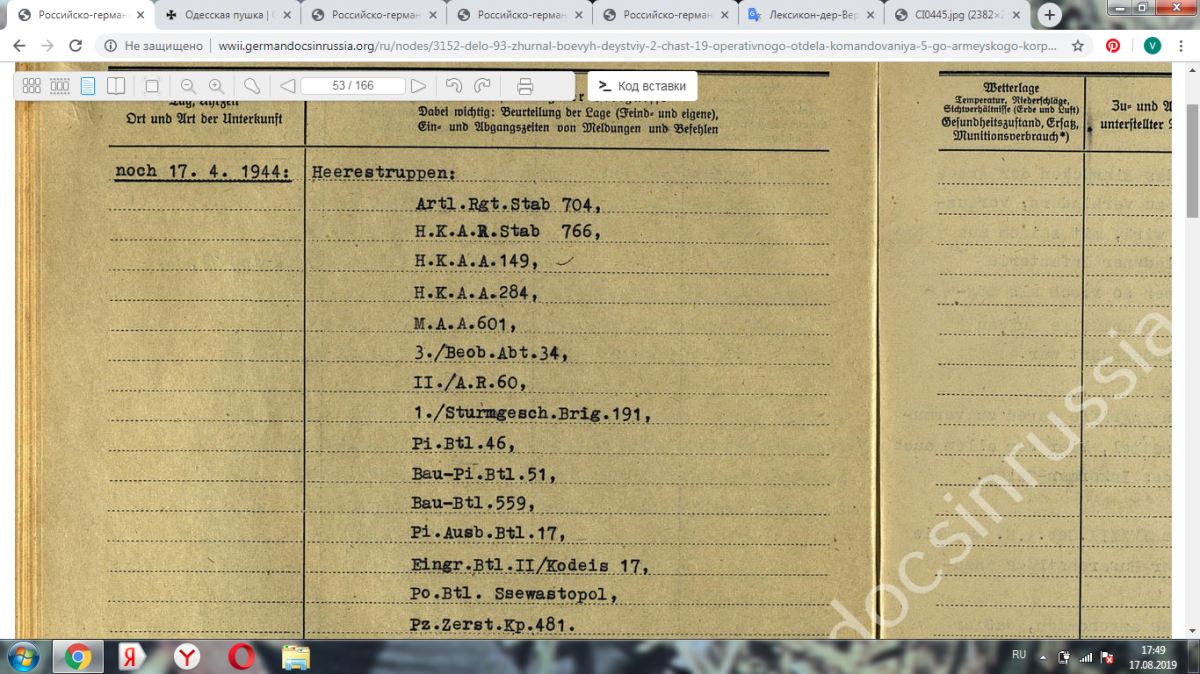Click the text 'noch 17. 4. 1944:'
Screen dimensions: 1200x674
click(x=203, y=172)
